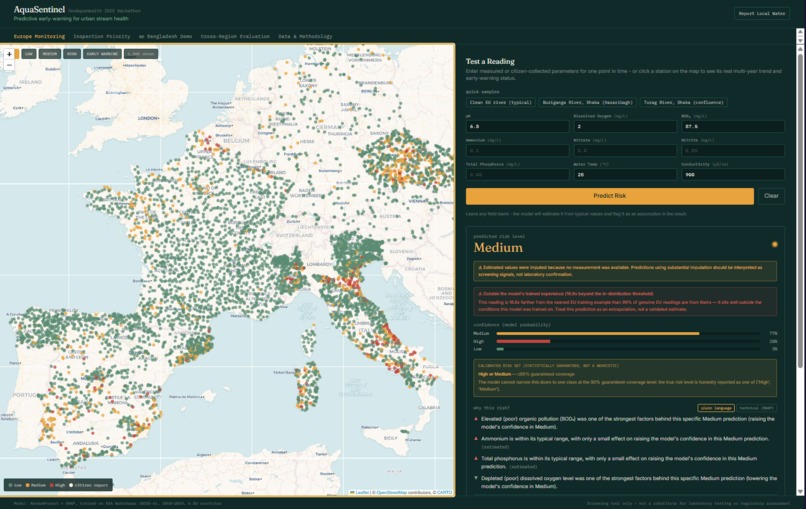Viewport: 806px width, 509px height.
Task: Click the 'Medium' predicted risk level text
Action: [498, 248]
